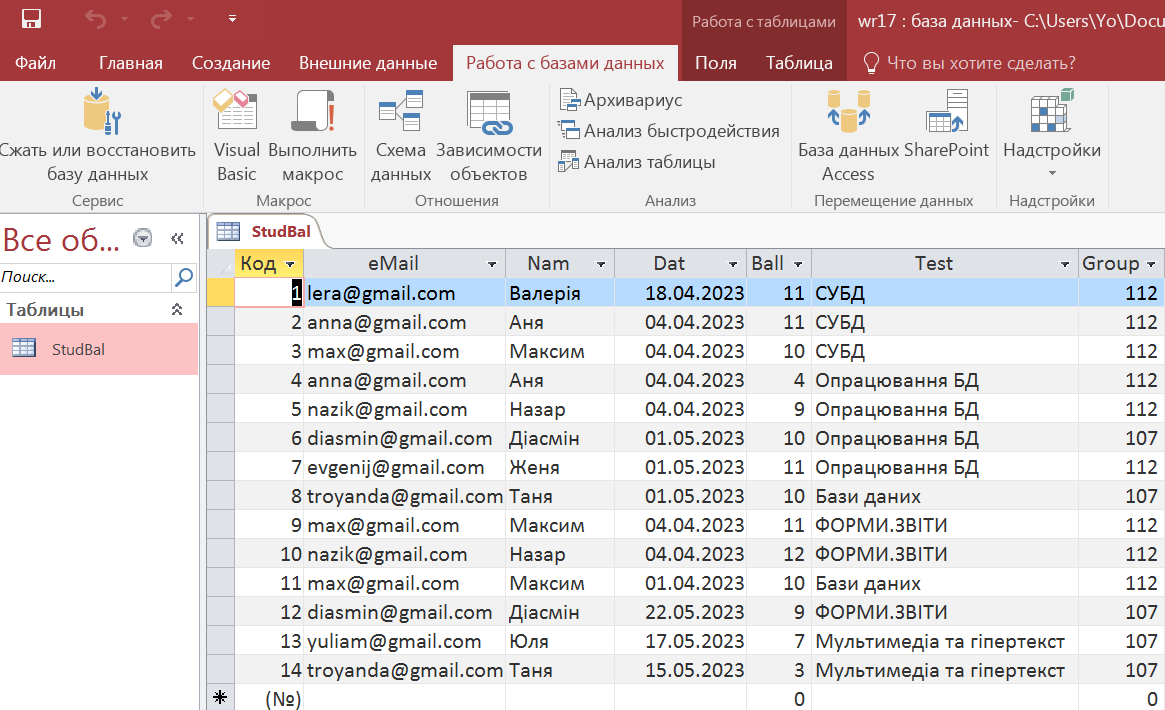Open the Visual Basic editor
Screen dimensions: 1165x710
[237, 112]
